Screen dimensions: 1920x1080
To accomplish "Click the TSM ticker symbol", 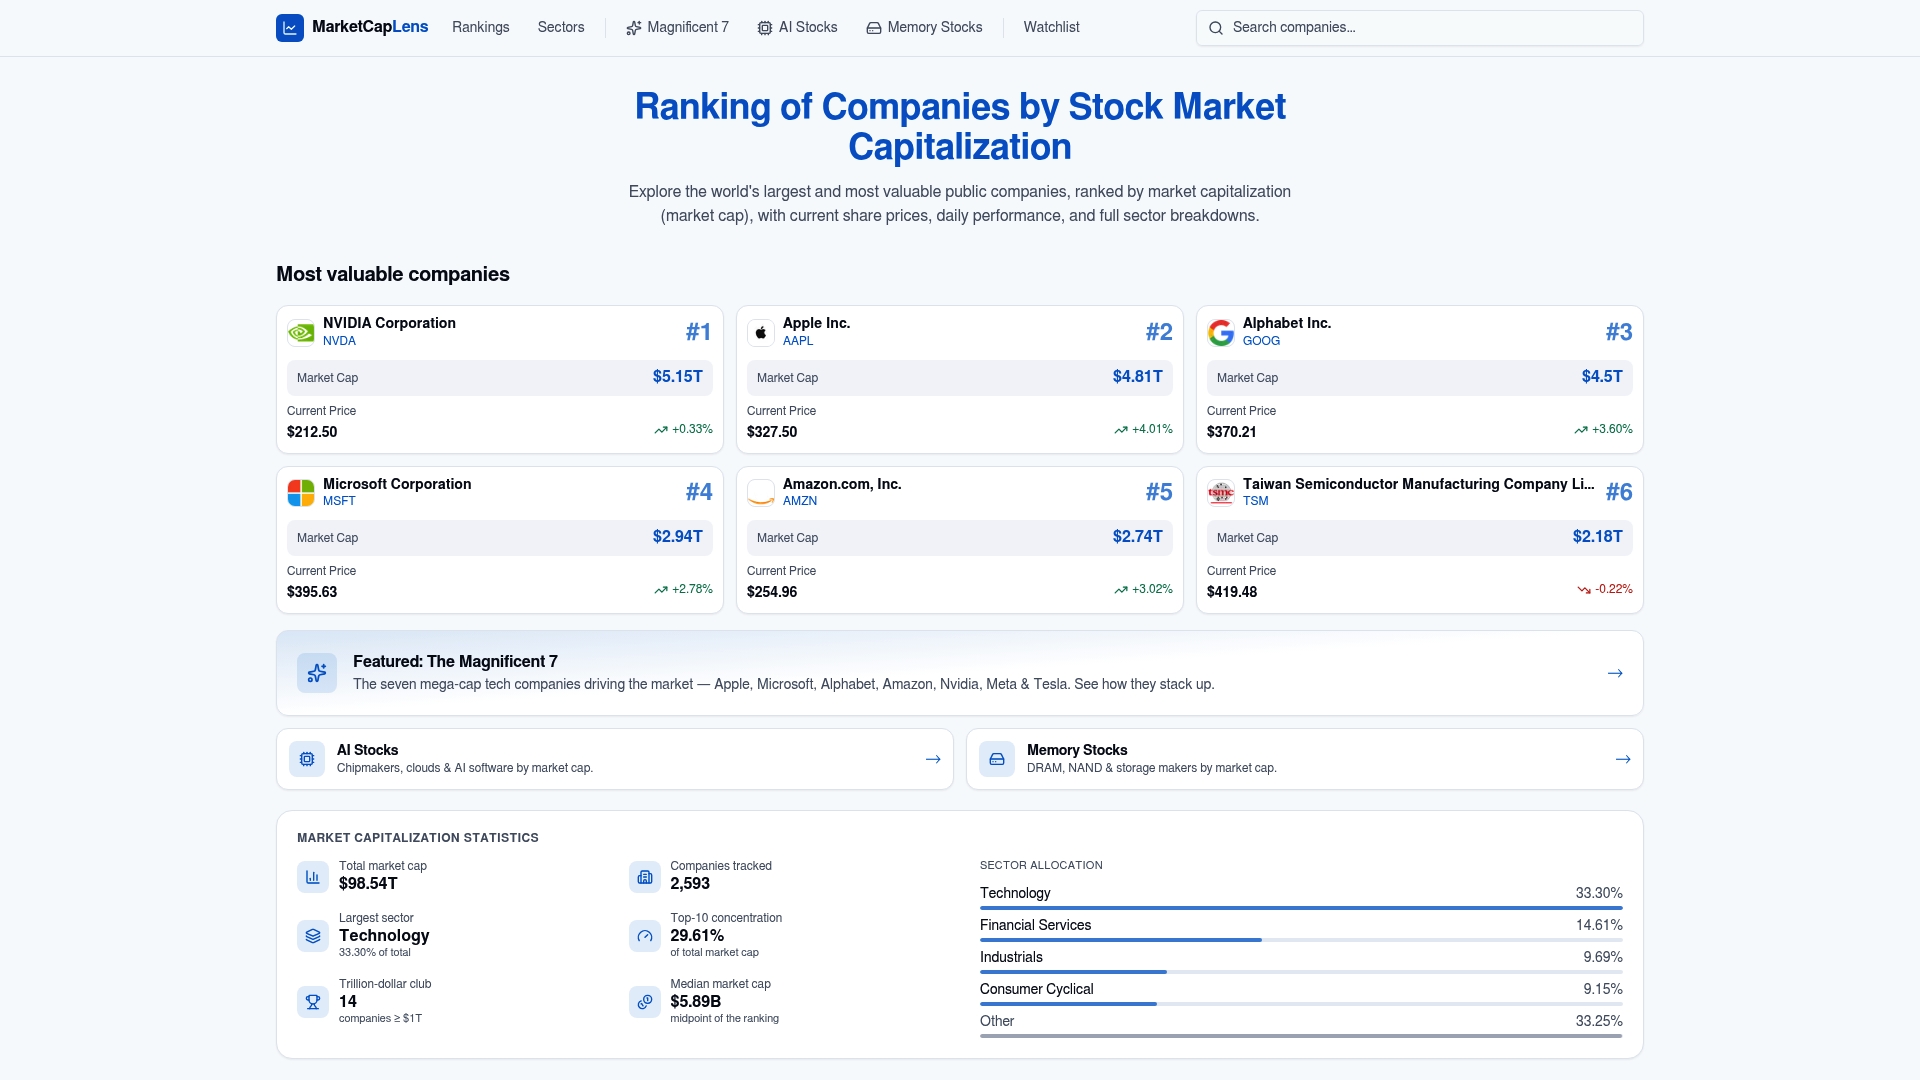I will pyautogui.click(x=1255, y=501).
